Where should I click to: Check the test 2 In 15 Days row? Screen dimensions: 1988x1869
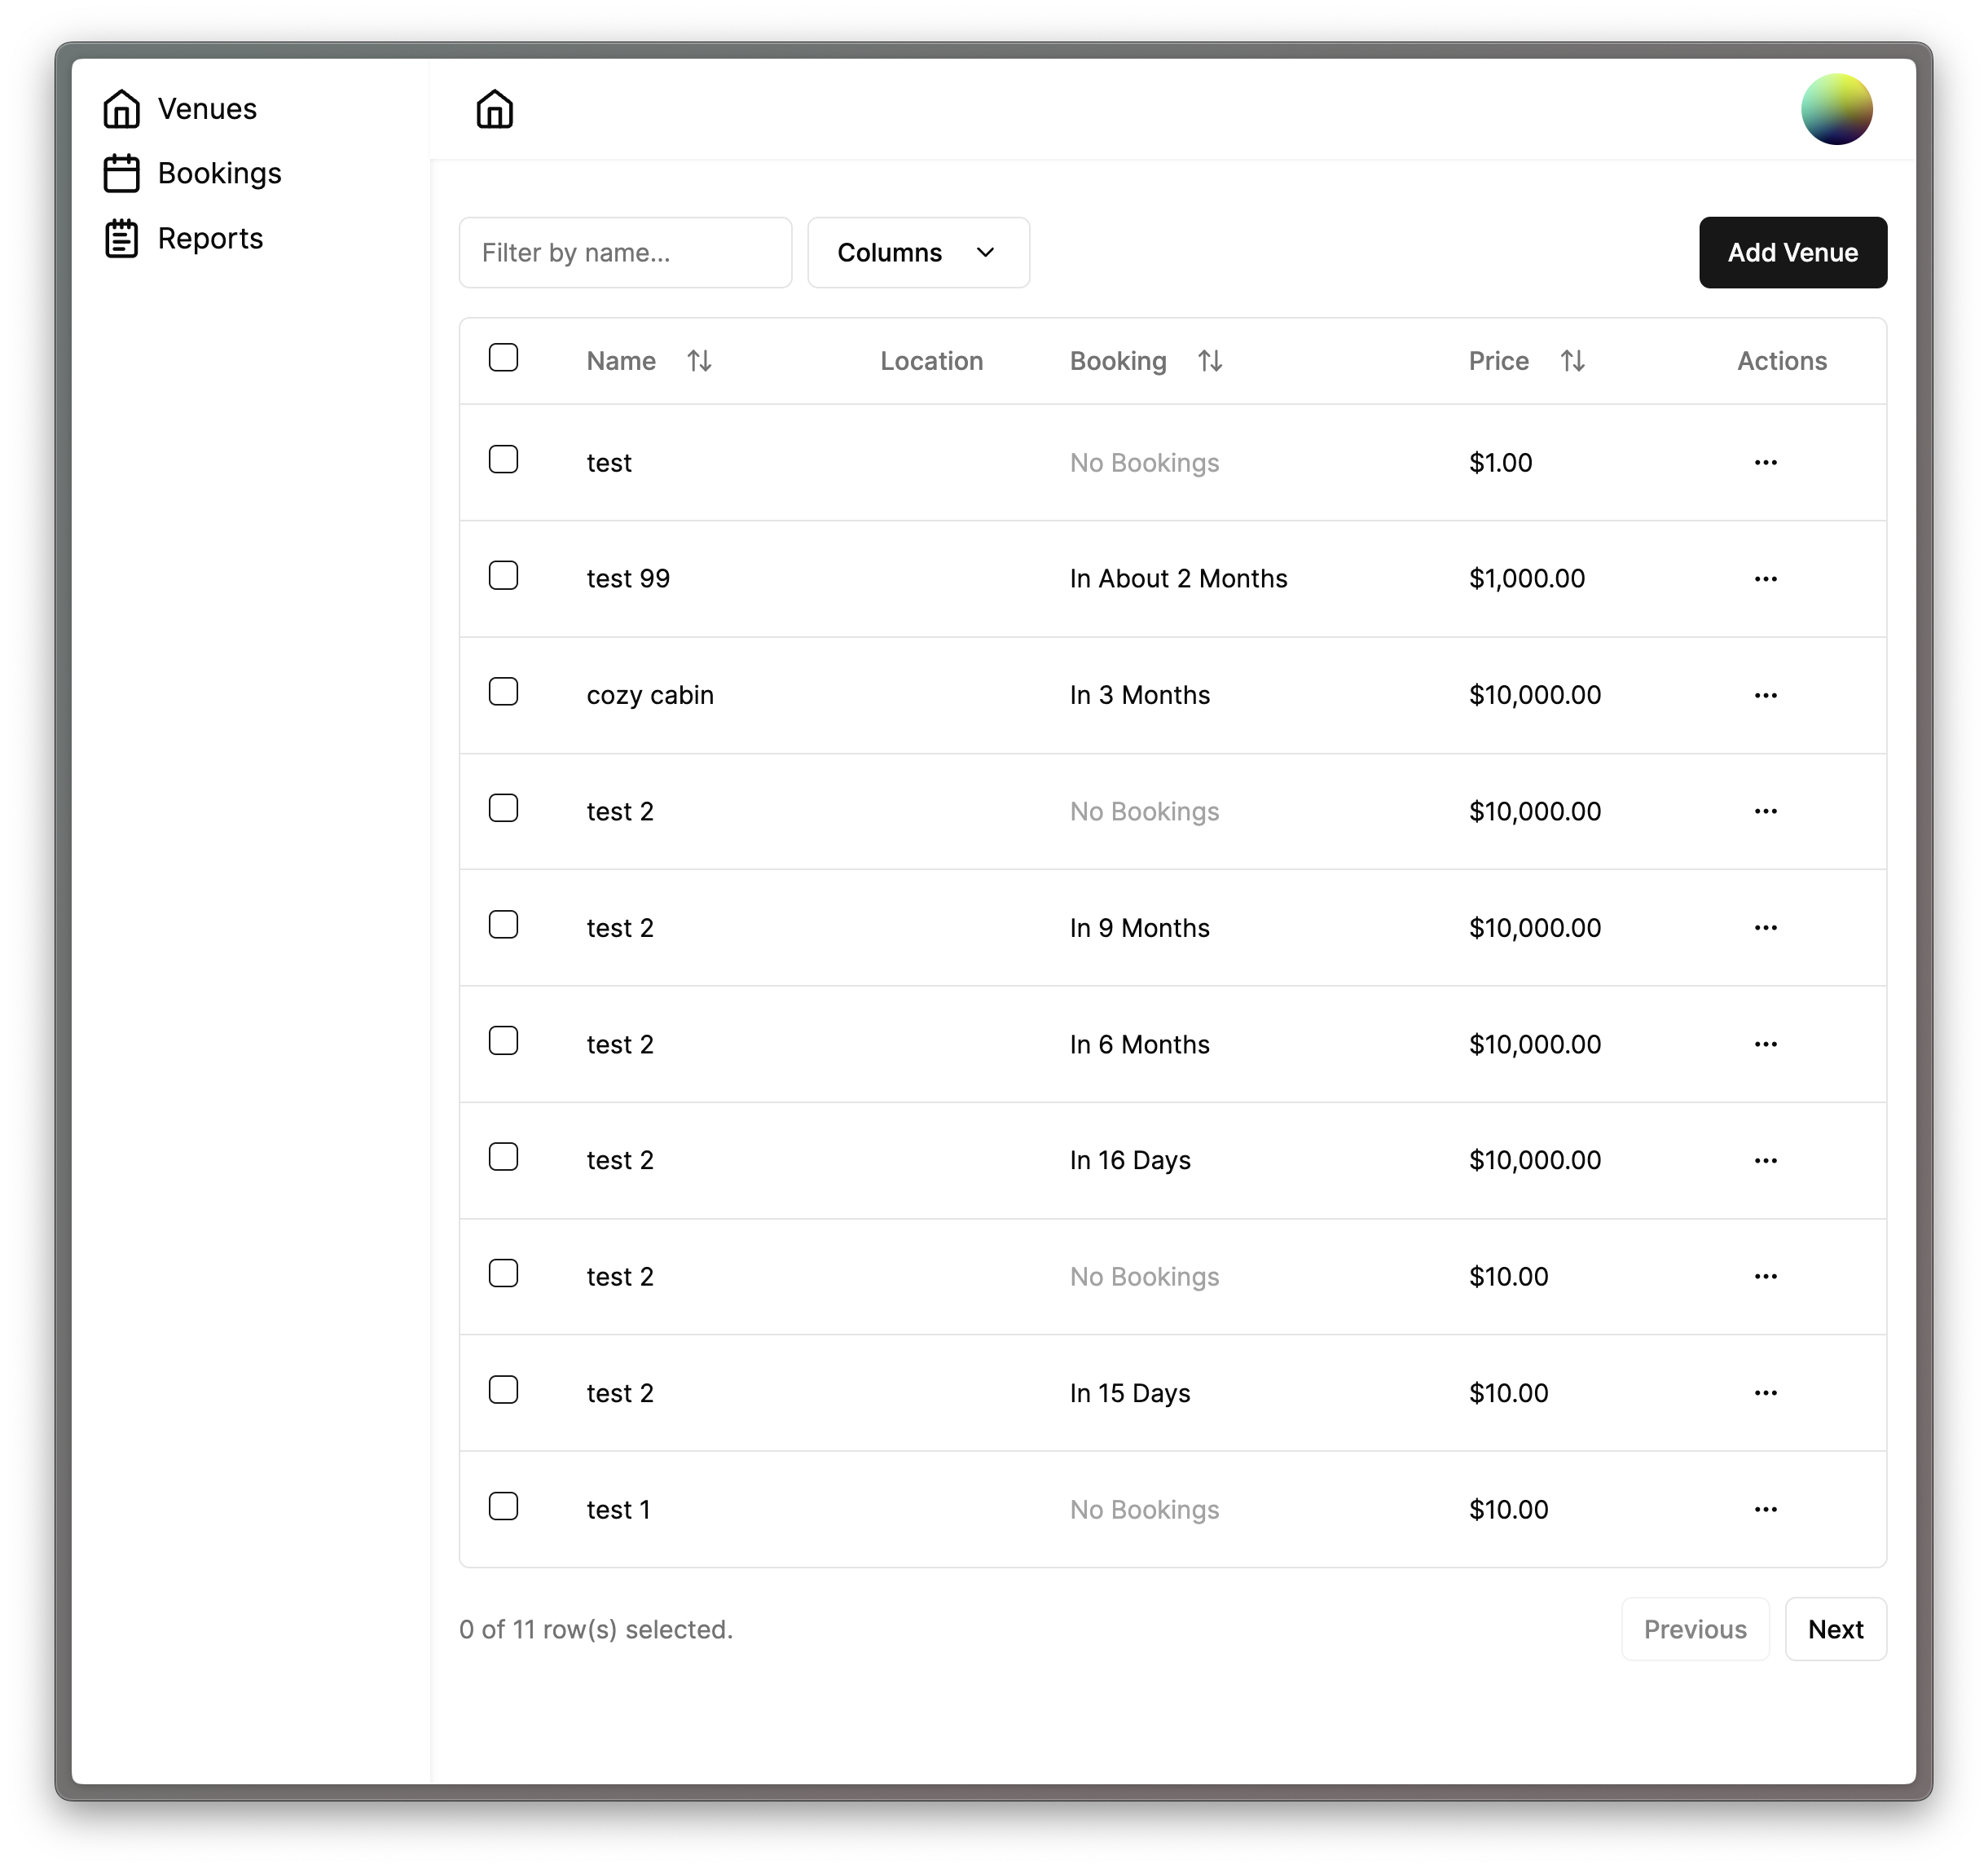[x=503, y=1390]
